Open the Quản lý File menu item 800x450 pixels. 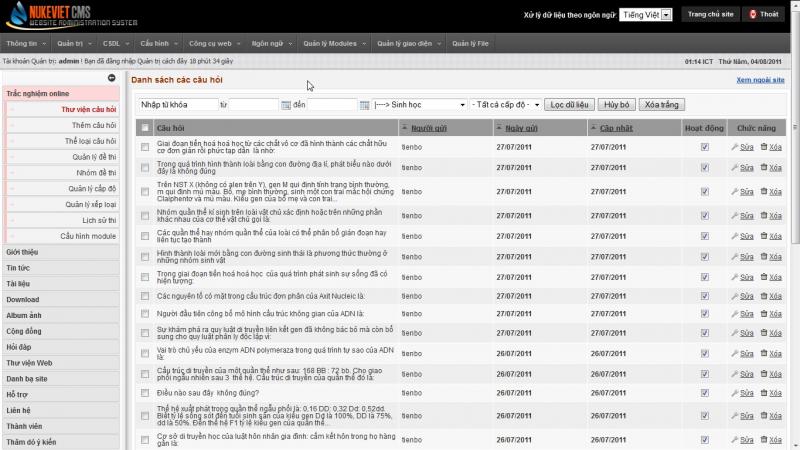coord(470,43)
